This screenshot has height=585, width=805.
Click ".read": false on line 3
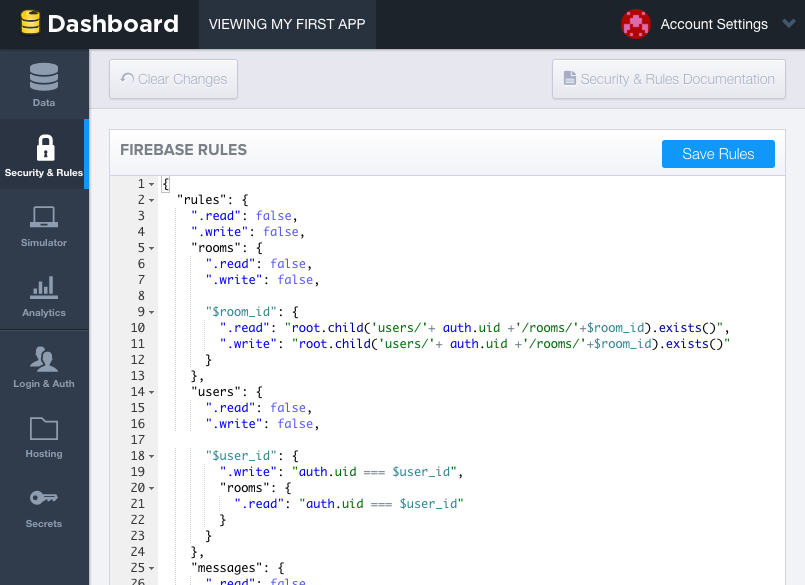coord(244,216)
